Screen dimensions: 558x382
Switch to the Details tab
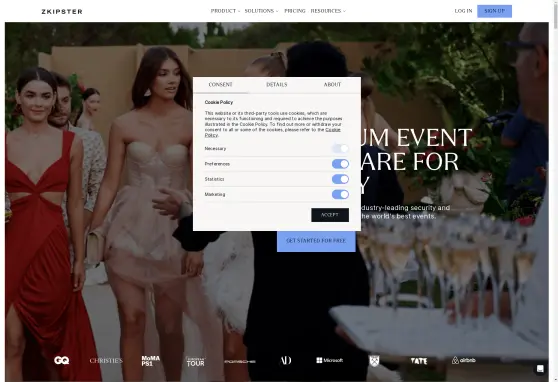(x=277, y=85)
